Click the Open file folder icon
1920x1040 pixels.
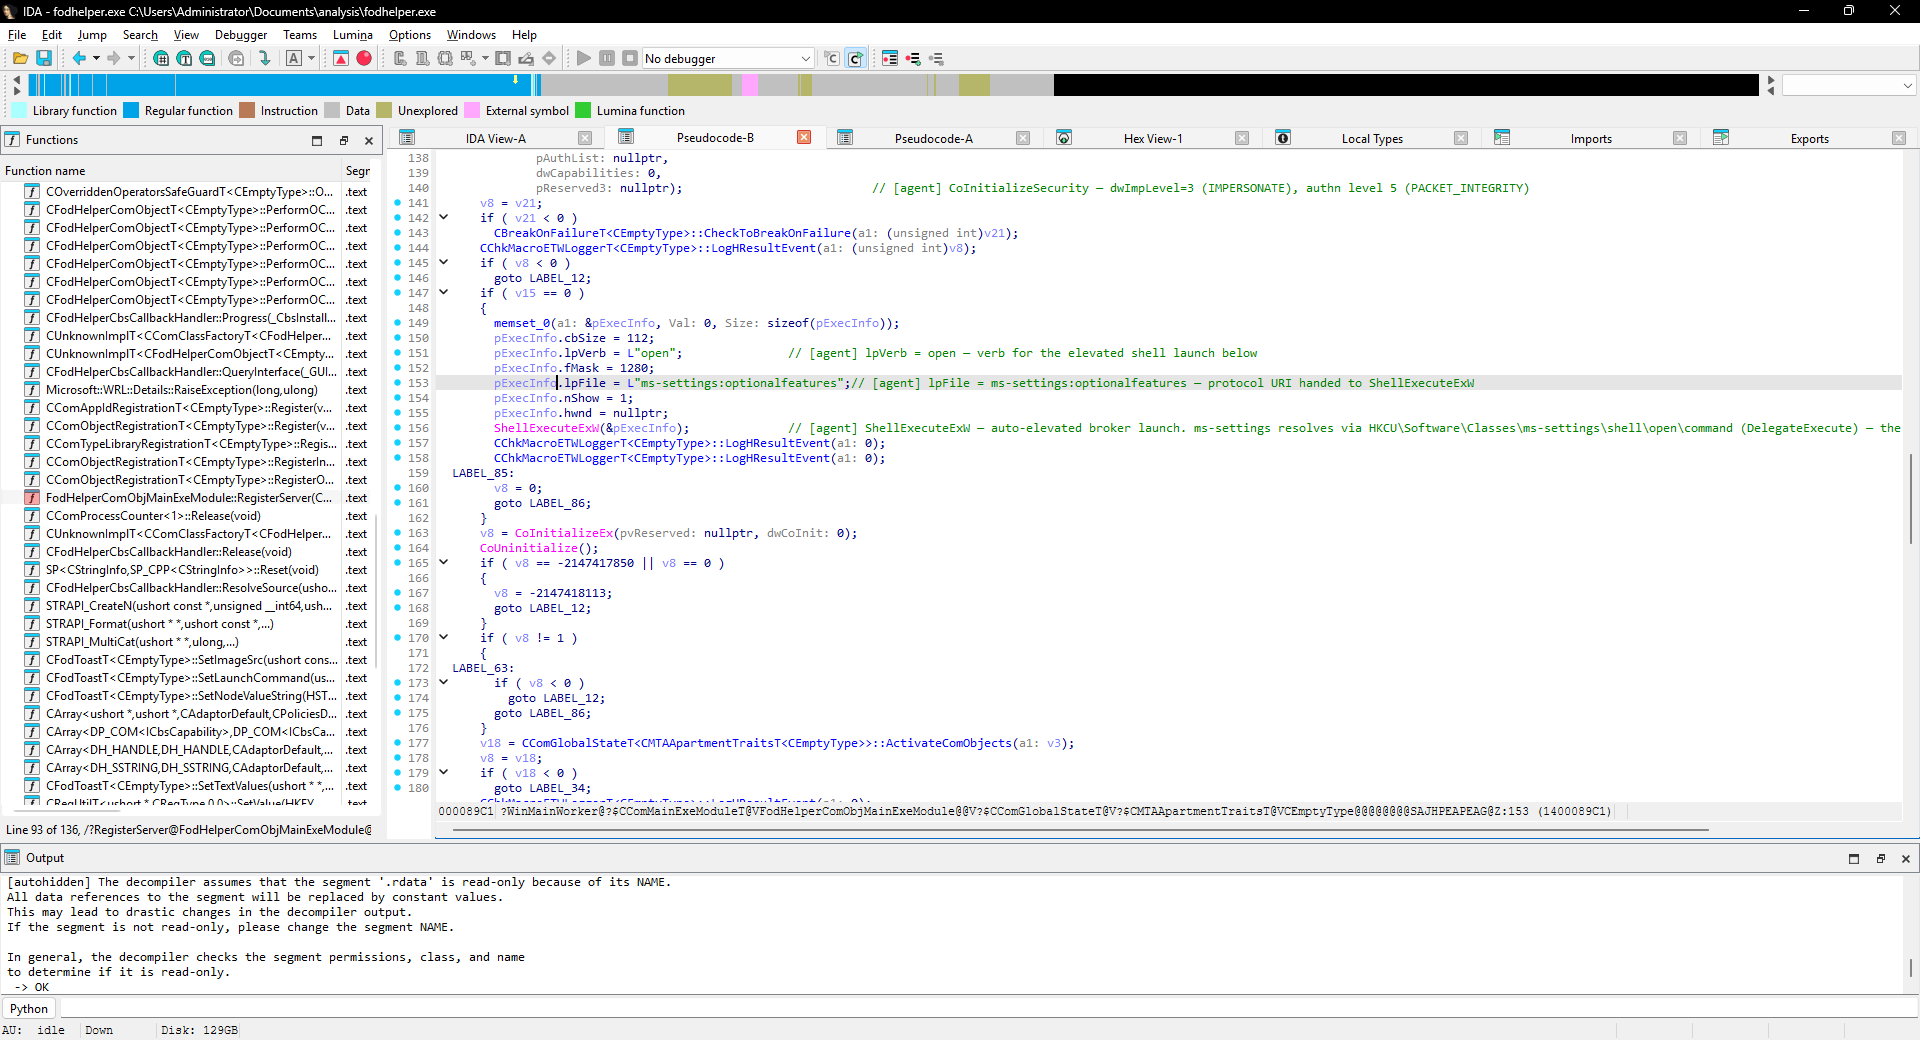20,58
